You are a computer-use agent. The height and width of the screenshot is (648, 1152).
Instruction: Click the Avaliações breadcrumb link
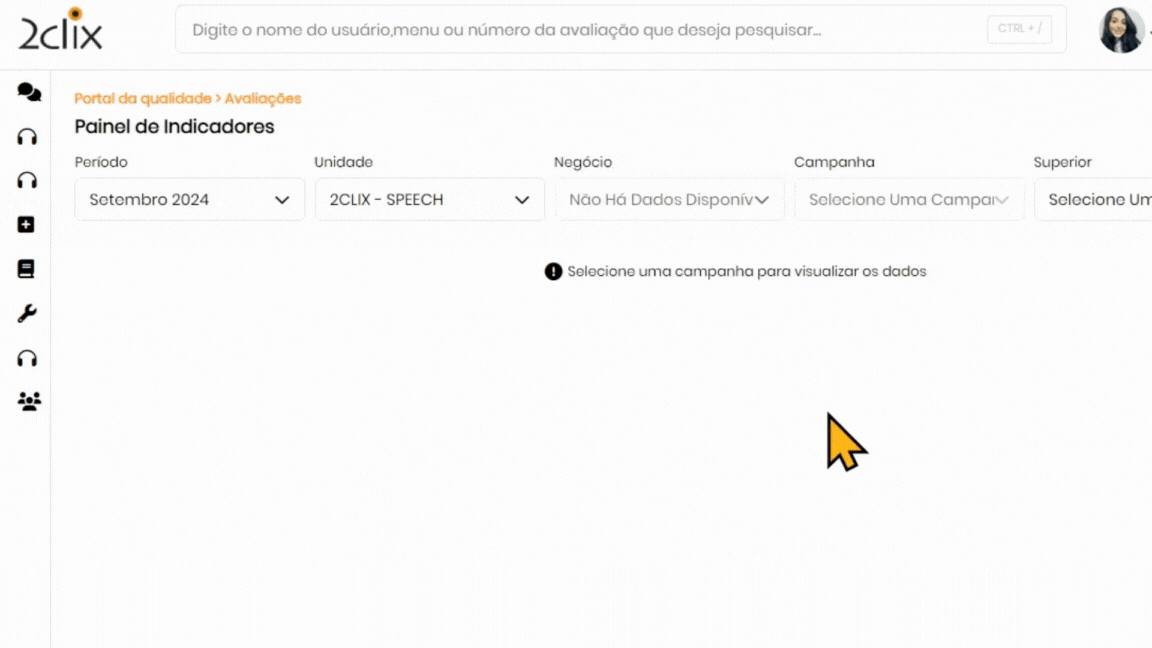(263, 98)
